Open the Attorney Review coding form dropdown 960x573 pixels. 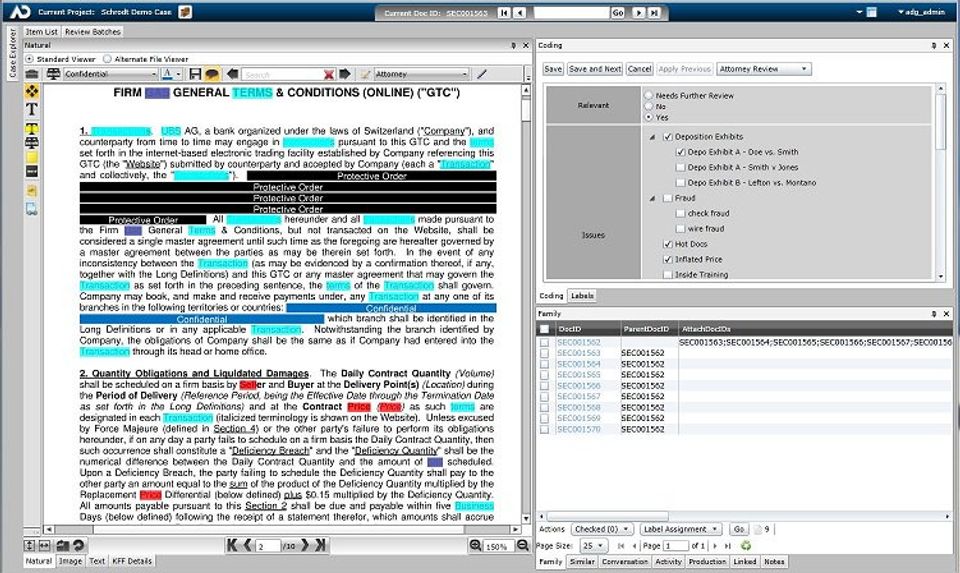click(x=764, y=69)
